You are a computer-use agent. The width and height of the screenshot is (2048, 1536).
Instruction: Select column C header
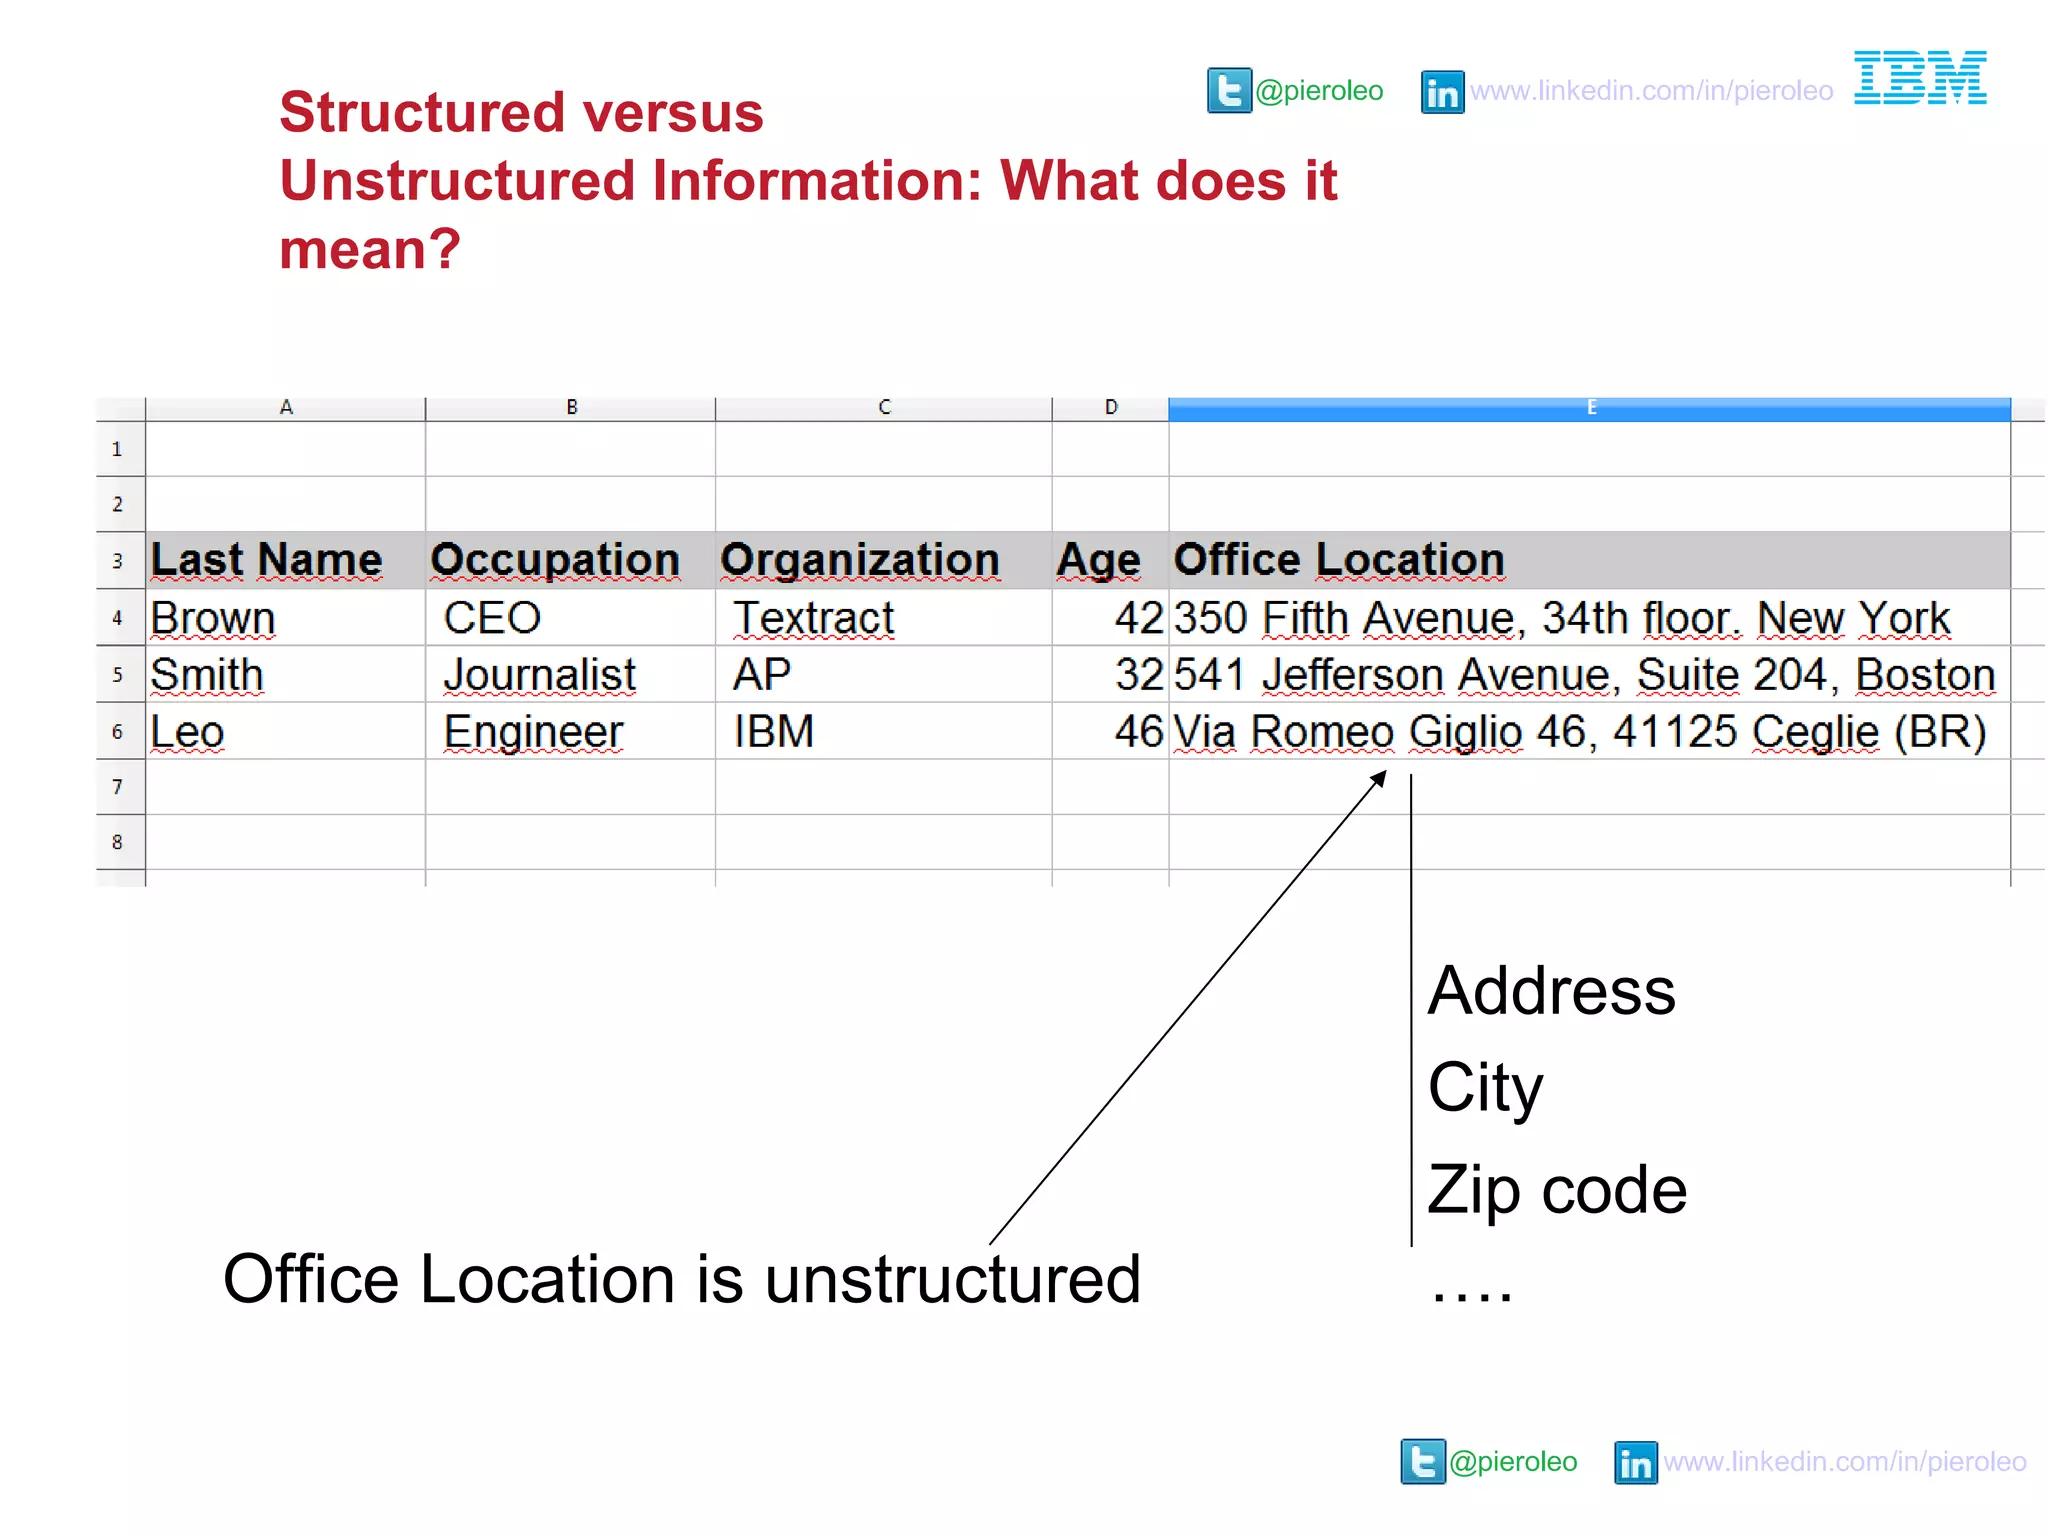point(884,408)
